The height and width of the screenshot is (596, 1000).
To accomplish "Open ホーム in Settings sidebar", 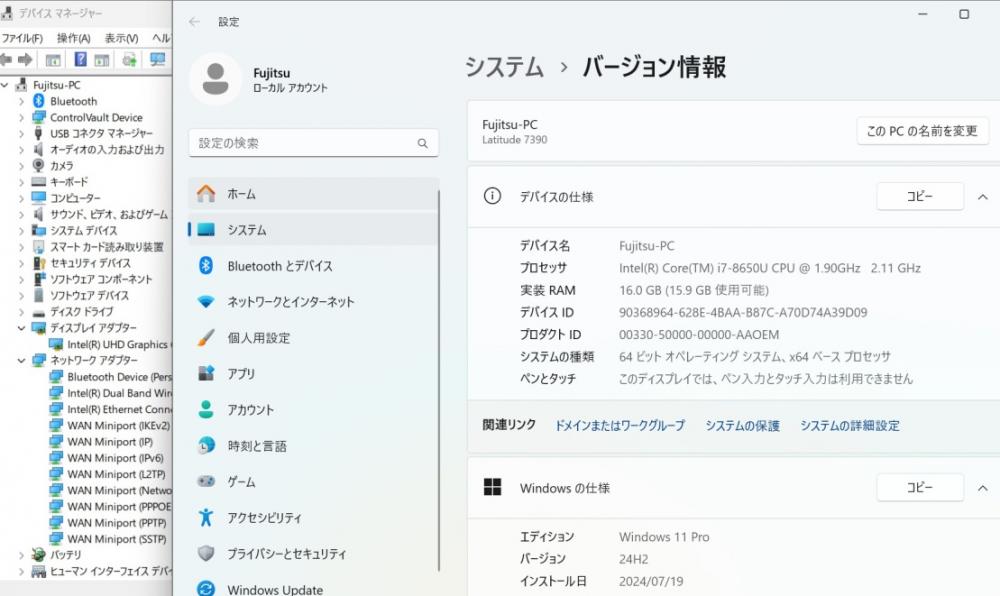I will click(x=313, y=194).
